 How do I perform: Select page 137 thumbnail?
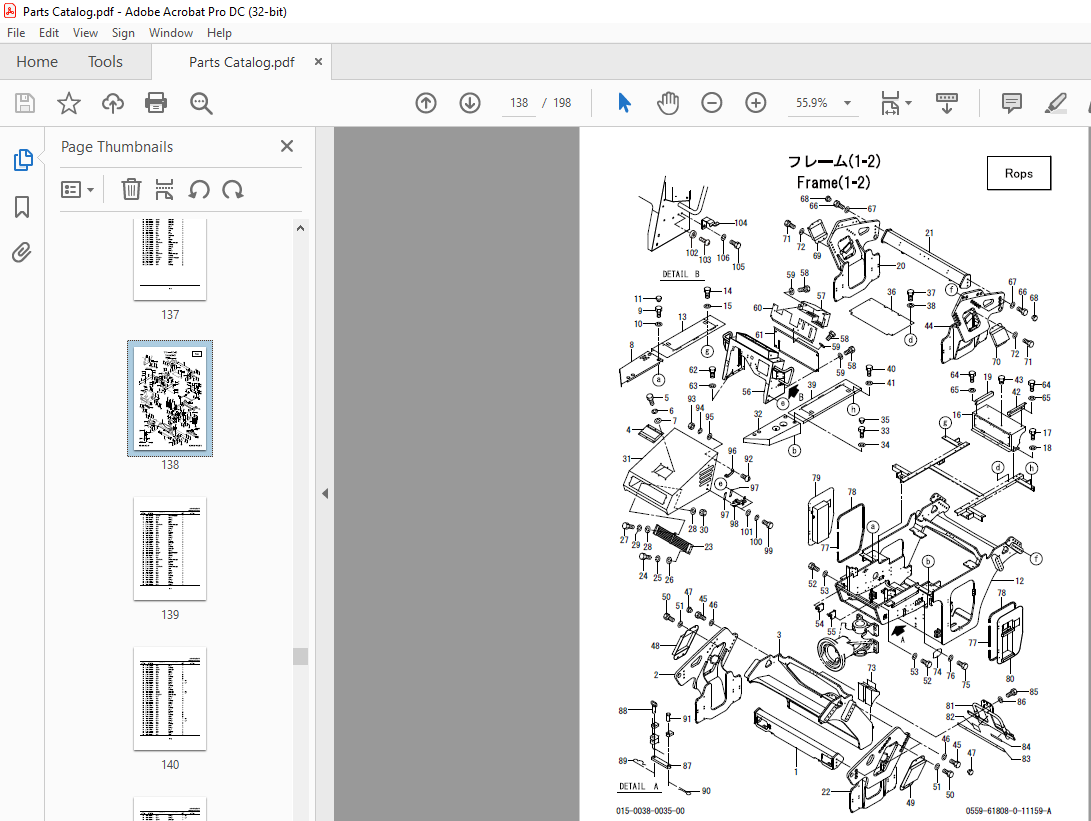tap(170, 260)
